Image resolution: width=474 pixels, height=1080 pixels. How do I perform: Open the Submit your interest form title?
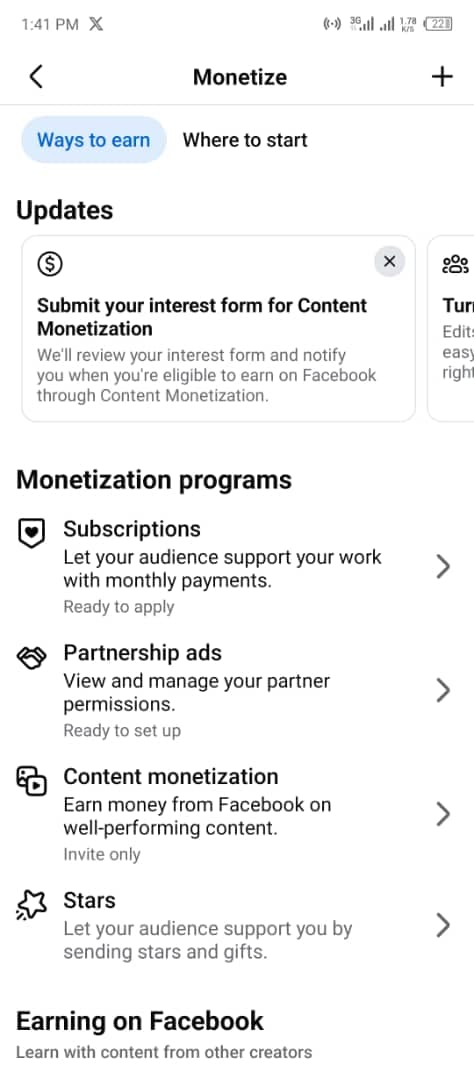click(202, 317)
